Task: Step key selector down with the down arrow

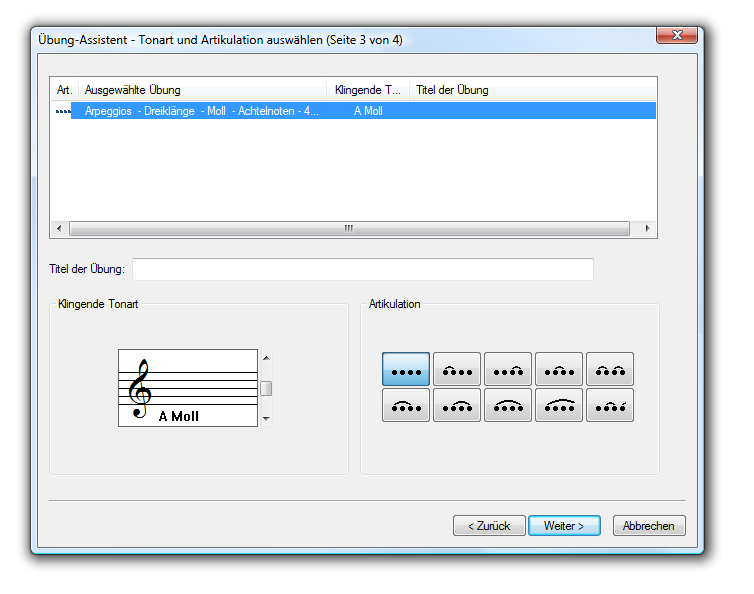Action: [266, 418]
